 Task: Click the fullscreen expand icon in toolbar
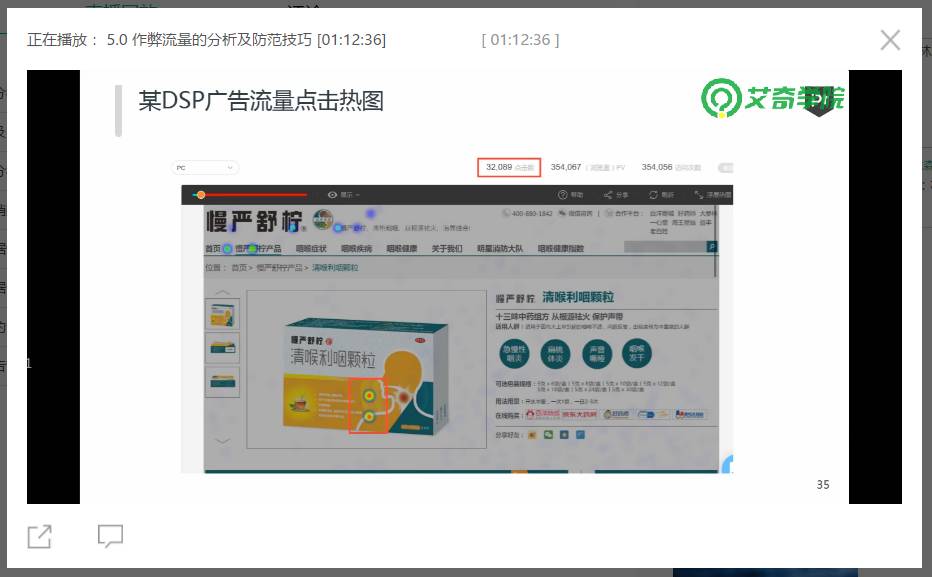pyautogui.click(x=698, y=194)
